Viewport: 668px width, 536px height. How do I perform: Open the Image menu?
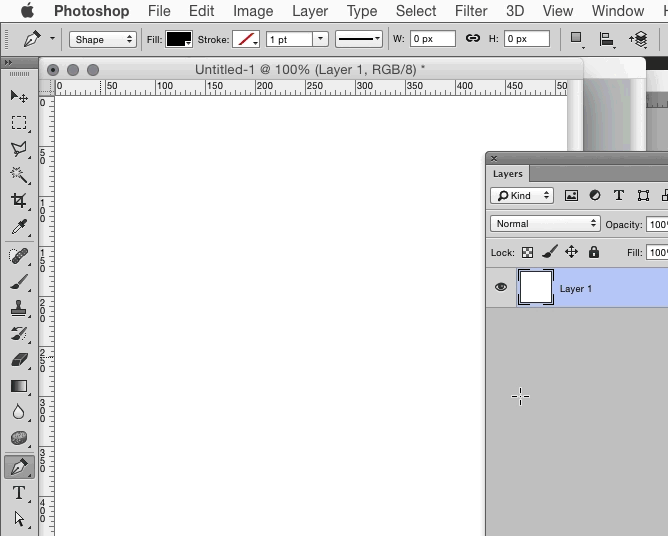pyautogui.click(x=253, y=11)
